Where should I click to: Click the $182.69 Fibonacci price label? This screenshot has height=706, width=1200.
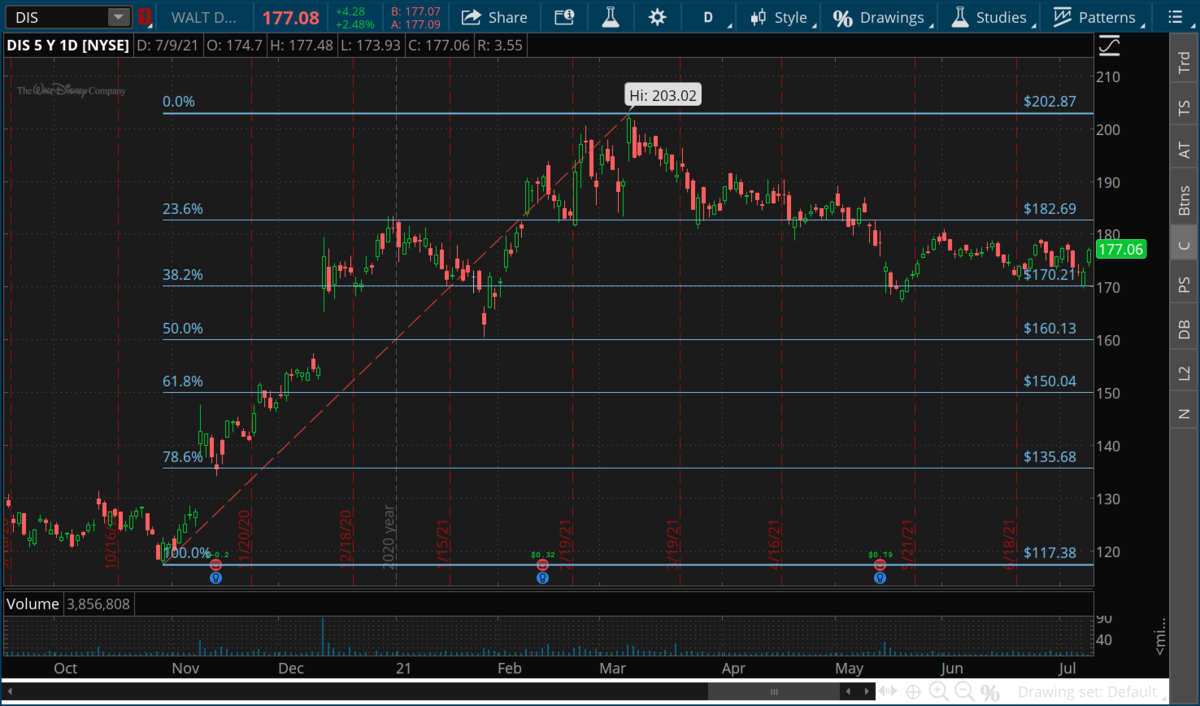pos(1050,209)
